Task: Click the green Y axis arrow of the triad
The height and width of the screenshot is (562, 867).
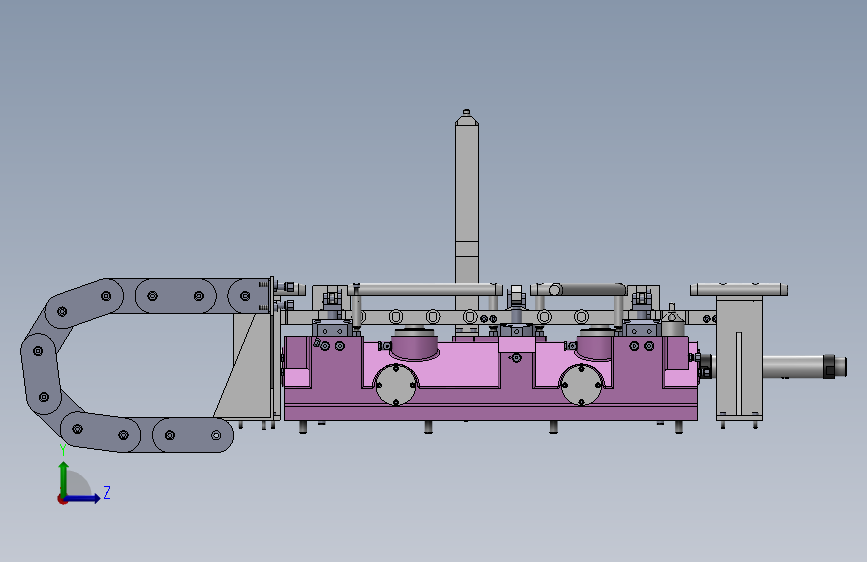Action: (x=64, y=478)
